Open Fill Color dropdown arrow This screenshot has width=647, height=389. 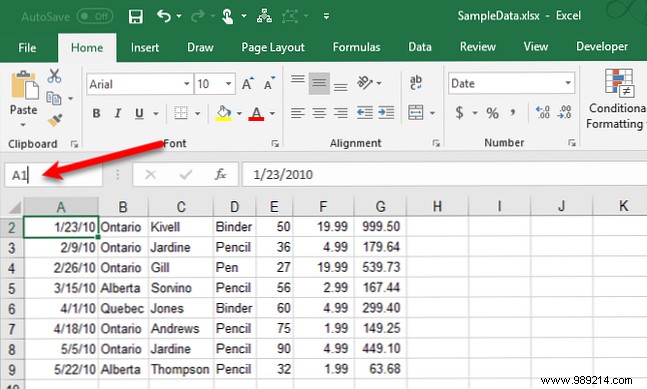coord(239,113)
